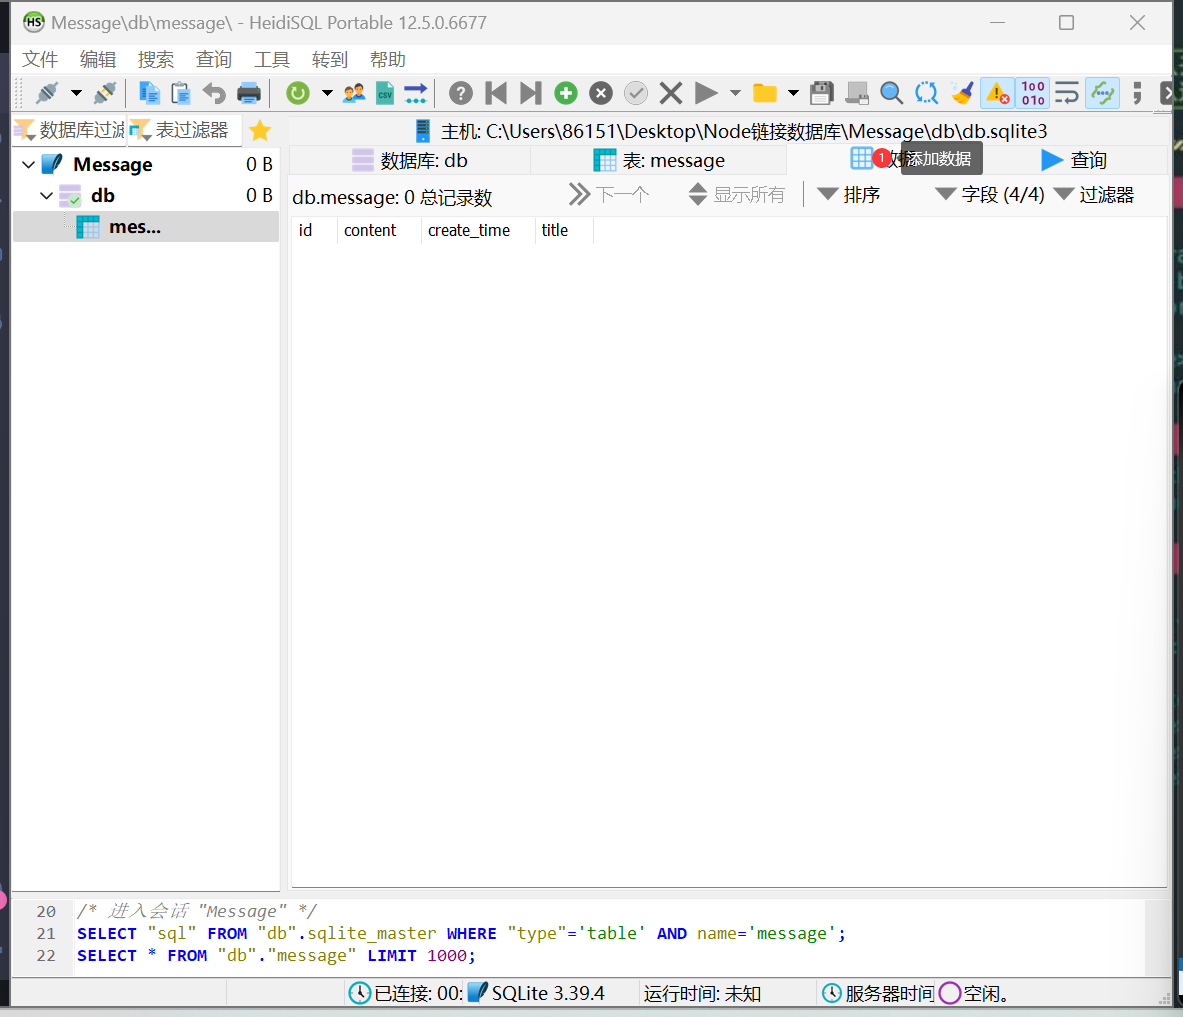The height and width of the screenshot is (1017, 1183).
Task: Click the 空闲 status bar entry
Action: click(974, 994)
